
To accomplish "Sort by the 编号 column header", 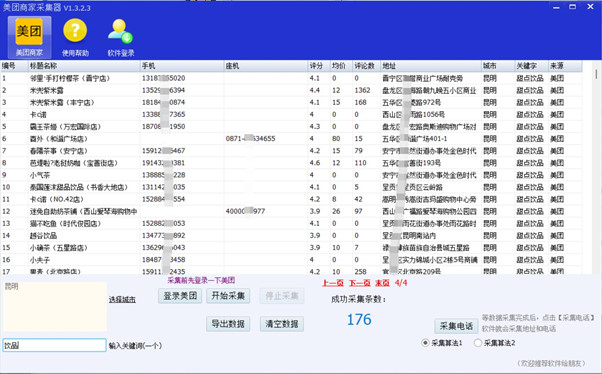I will click(14, 66).
